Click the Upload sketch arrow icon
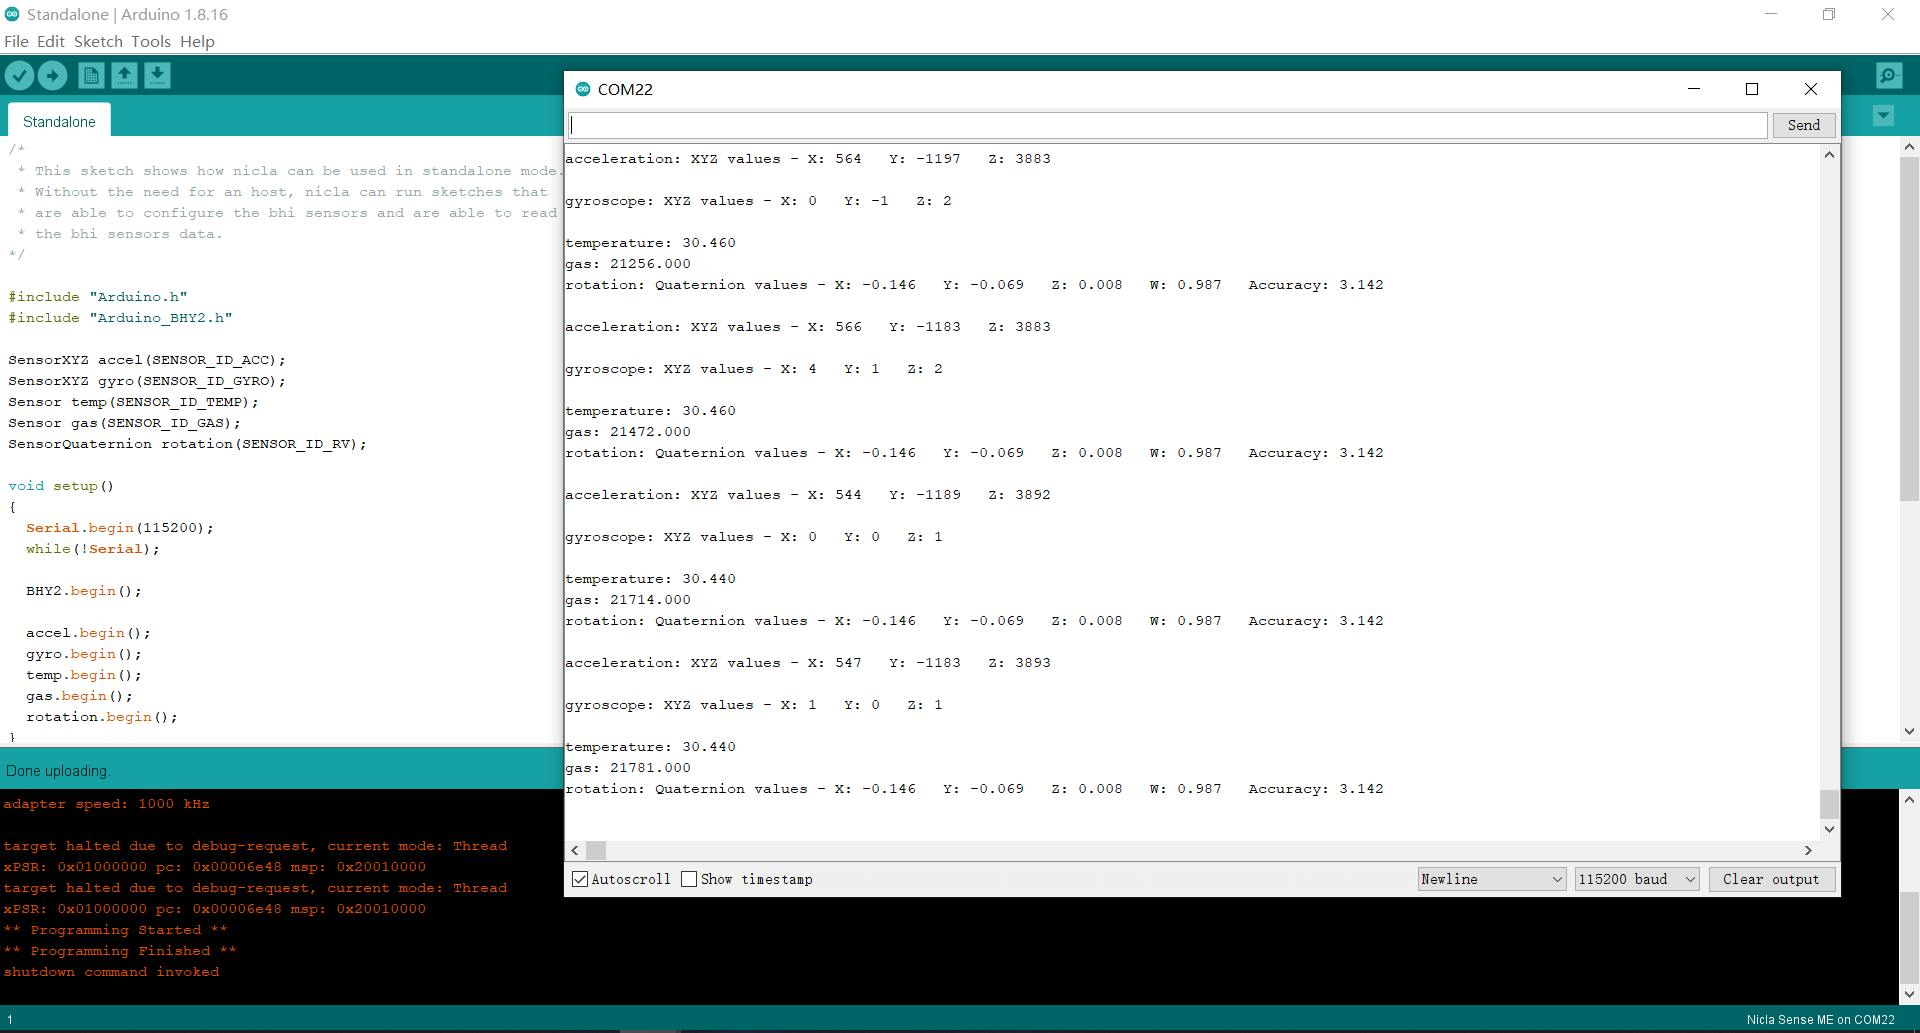1920x1033 pixels. [52, 76]
